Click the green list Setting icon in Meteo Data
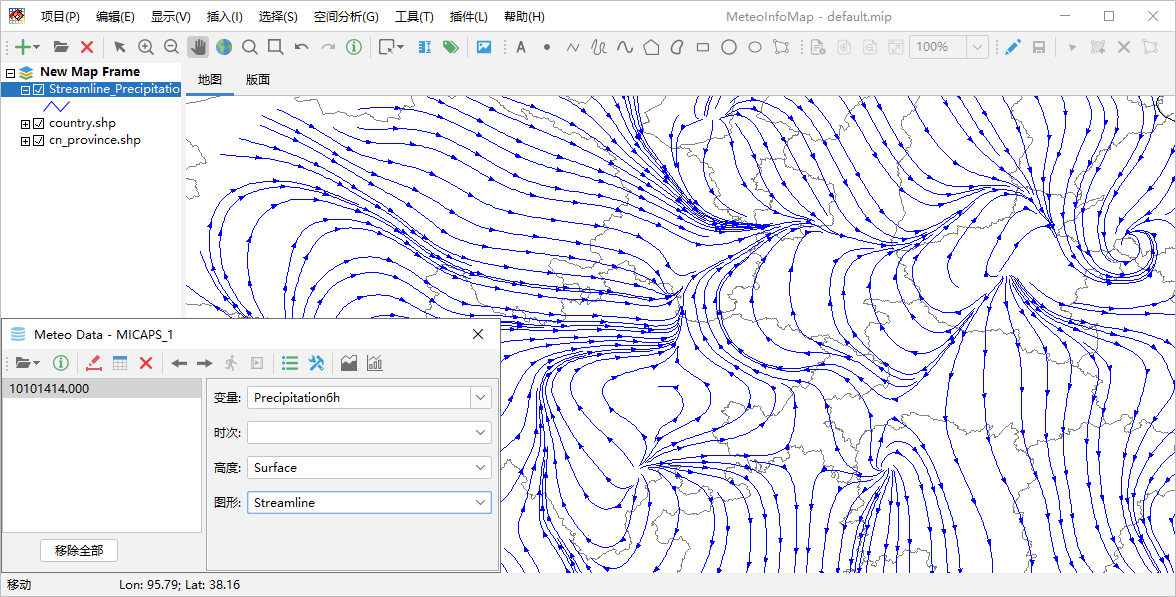Image resolution: width=1176 pixels, height=597 pixels. click(x=290, y=363)
